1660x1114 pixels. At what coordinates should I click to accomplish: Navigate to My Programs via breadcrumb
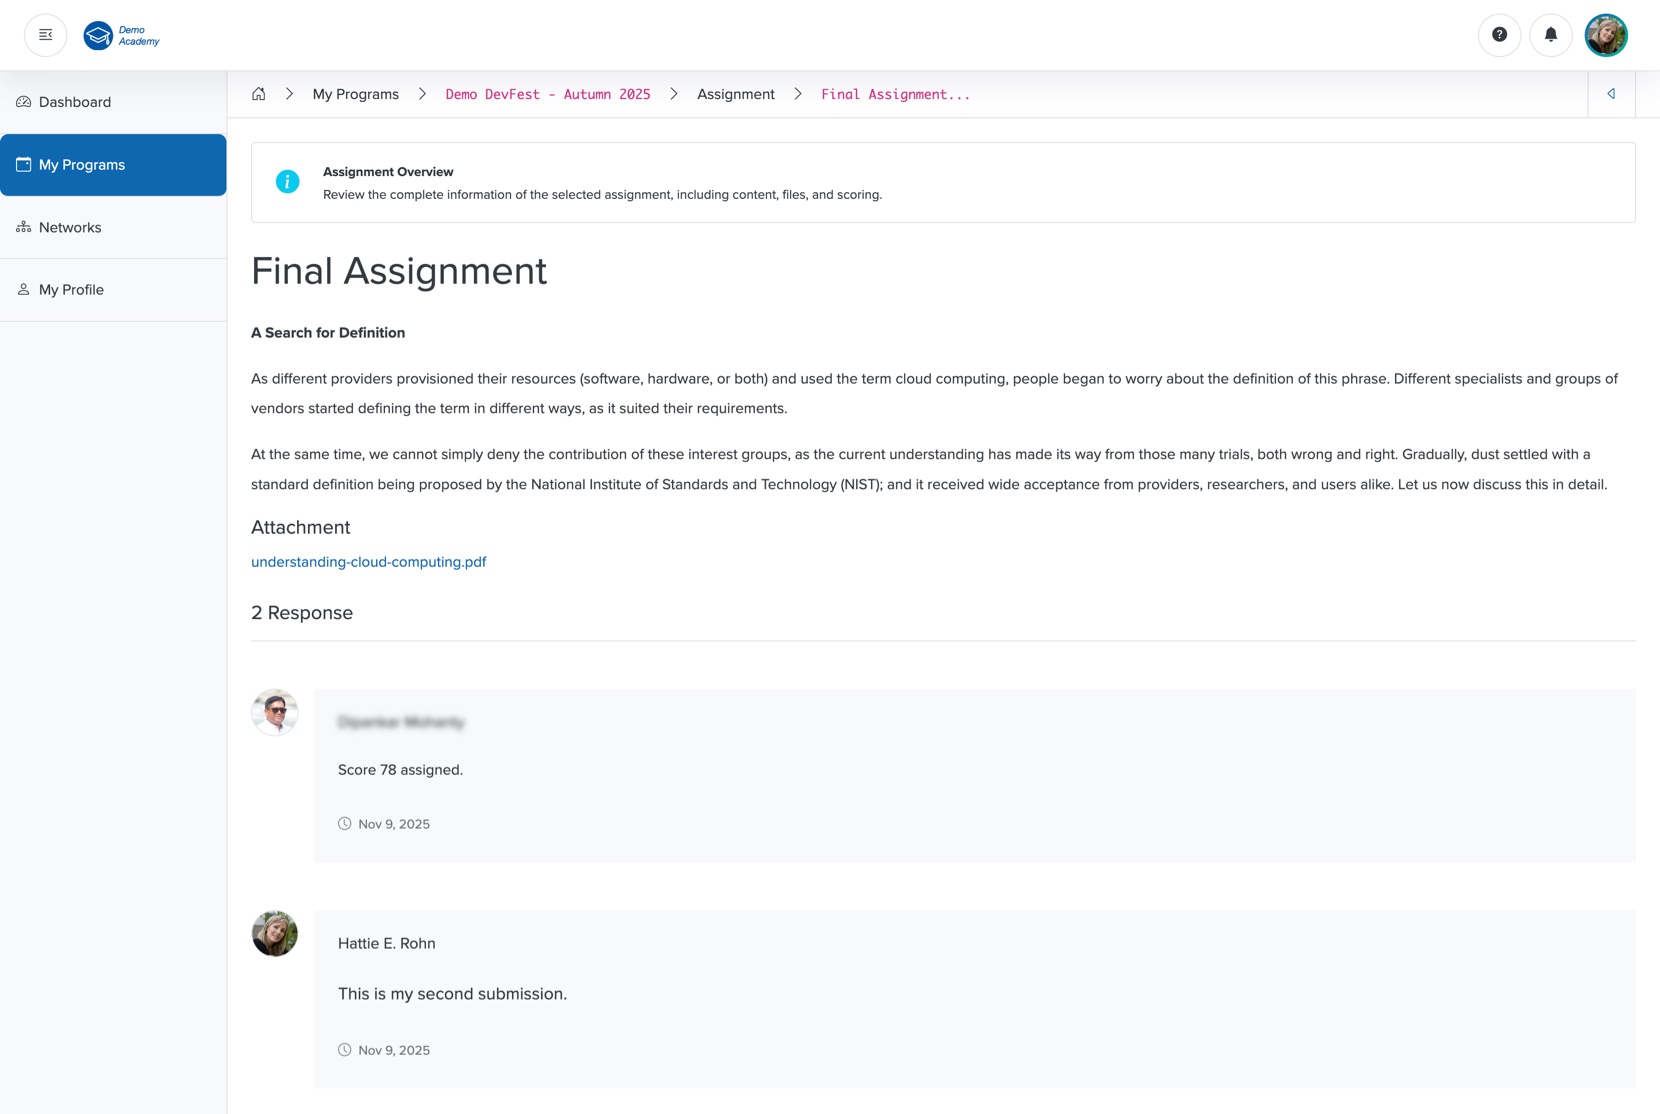[x=354, y=93]
